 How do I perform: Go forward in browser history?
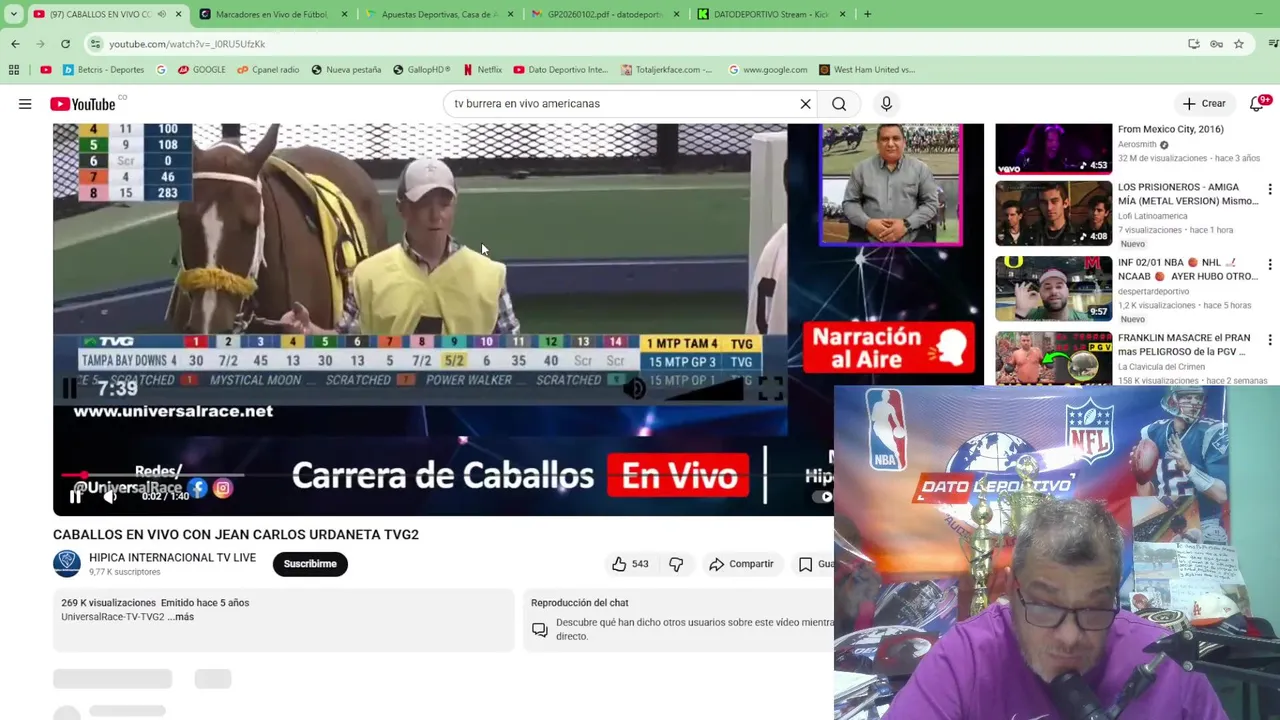(x=40, y=44)
